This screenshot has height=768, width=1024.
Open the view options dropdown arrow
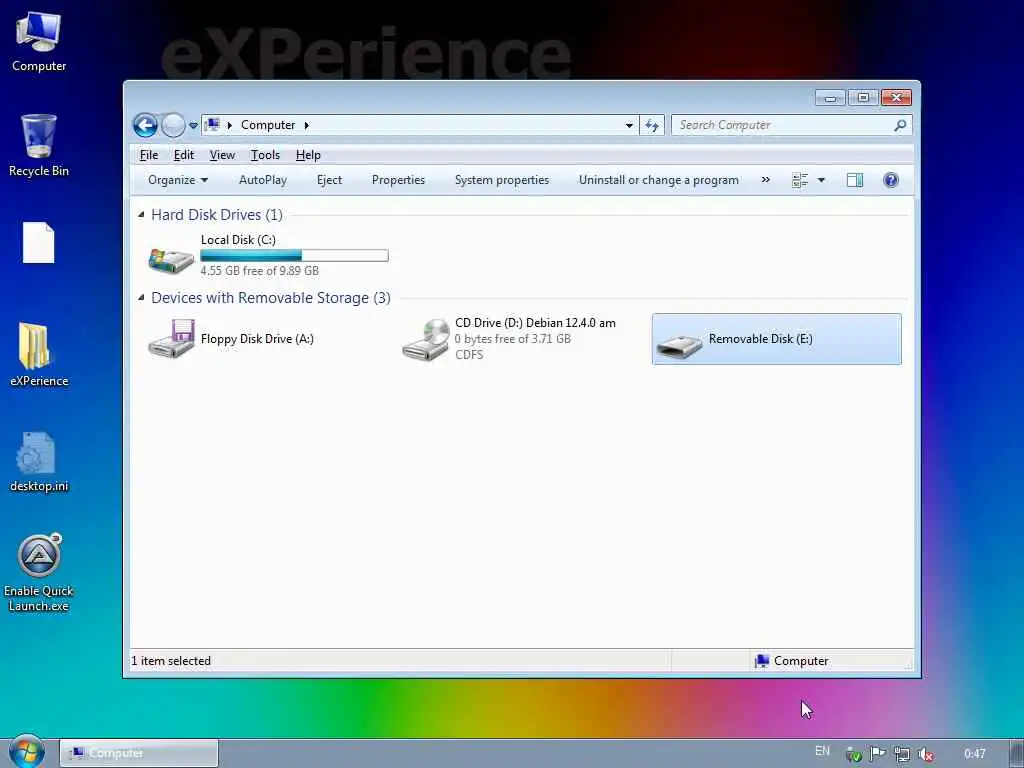pyautogui.click(x=821, y=180)
